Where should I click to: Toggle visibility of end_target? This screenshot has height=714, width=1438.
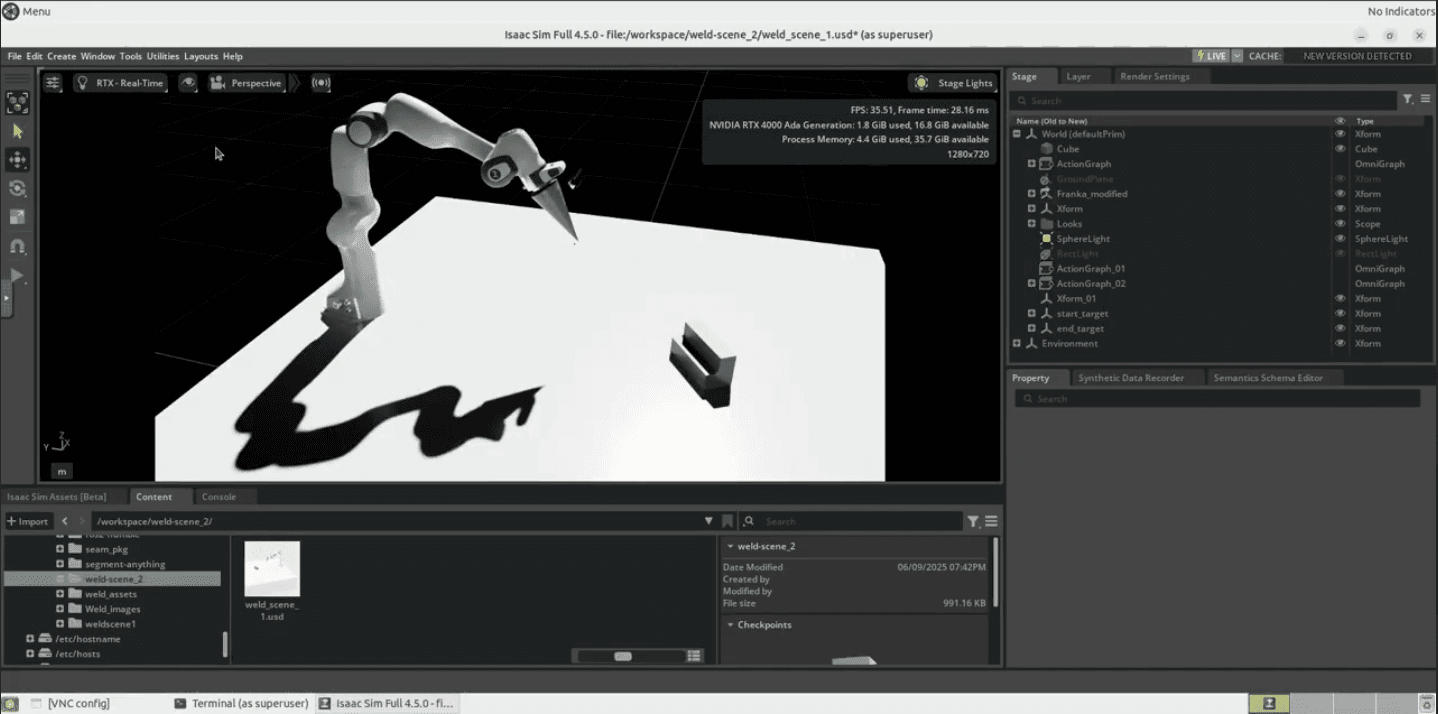click(x=1340, y=329)
